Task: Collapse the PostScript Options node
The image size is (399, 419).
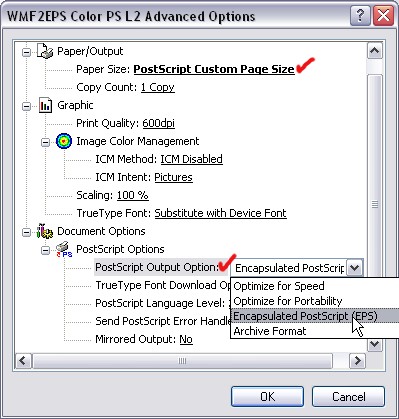Action: point(45,250)
